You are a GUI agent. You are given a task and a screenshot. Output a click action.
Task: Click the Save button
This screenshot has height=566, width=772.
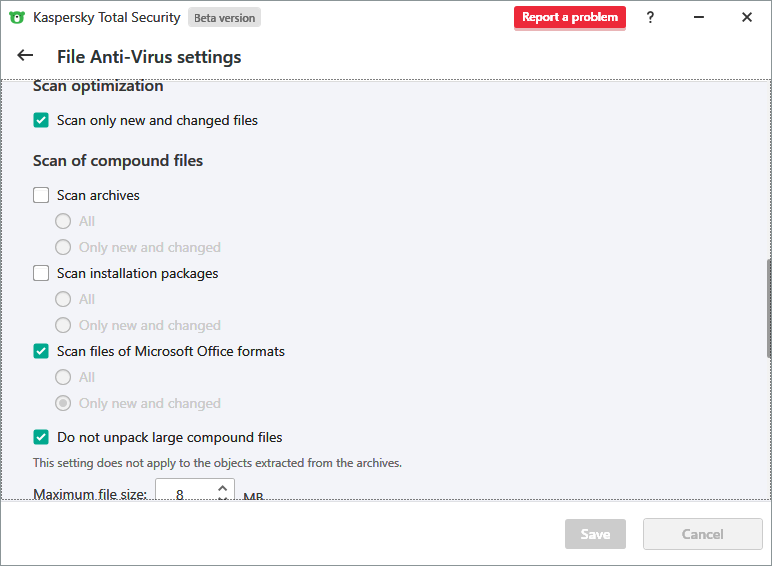pos(595,534)
